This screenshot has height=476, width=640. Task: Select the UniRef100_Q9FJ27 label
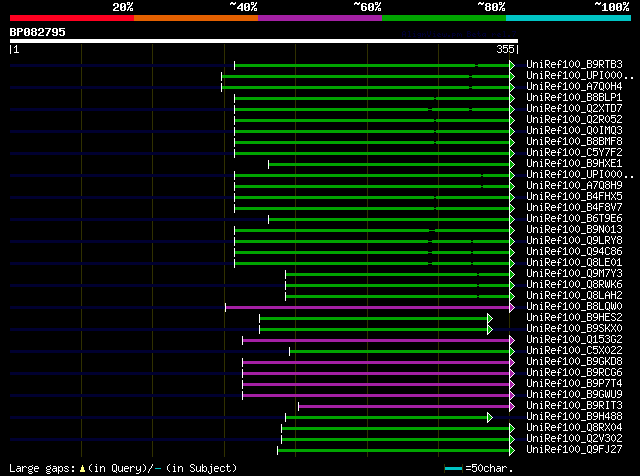tap(574, 450)
